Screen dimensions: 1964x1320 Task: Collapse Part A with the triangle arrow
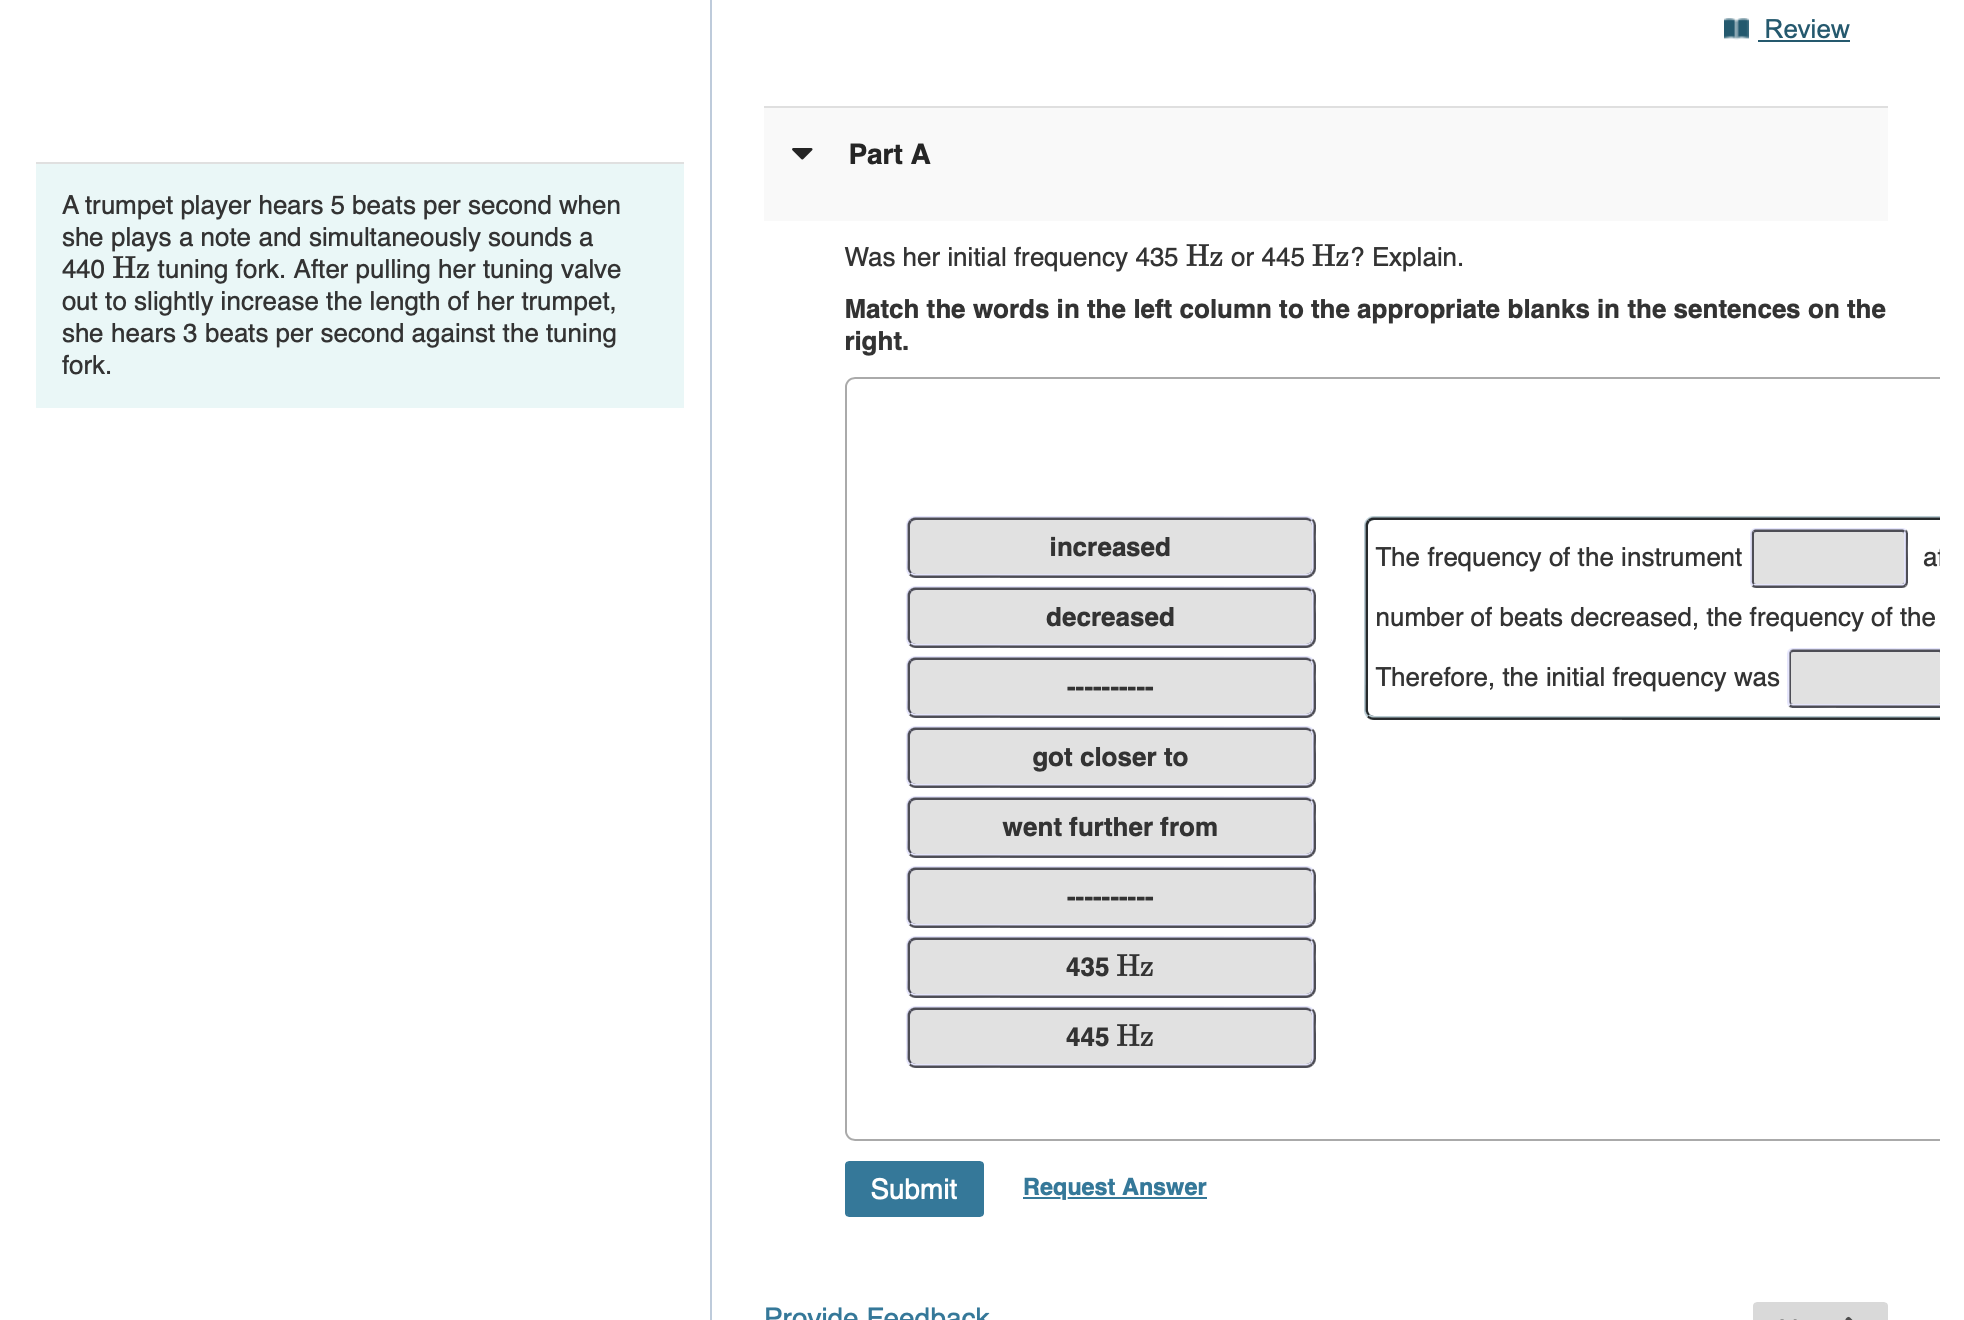pyautogui.click(x=801, y=154)
